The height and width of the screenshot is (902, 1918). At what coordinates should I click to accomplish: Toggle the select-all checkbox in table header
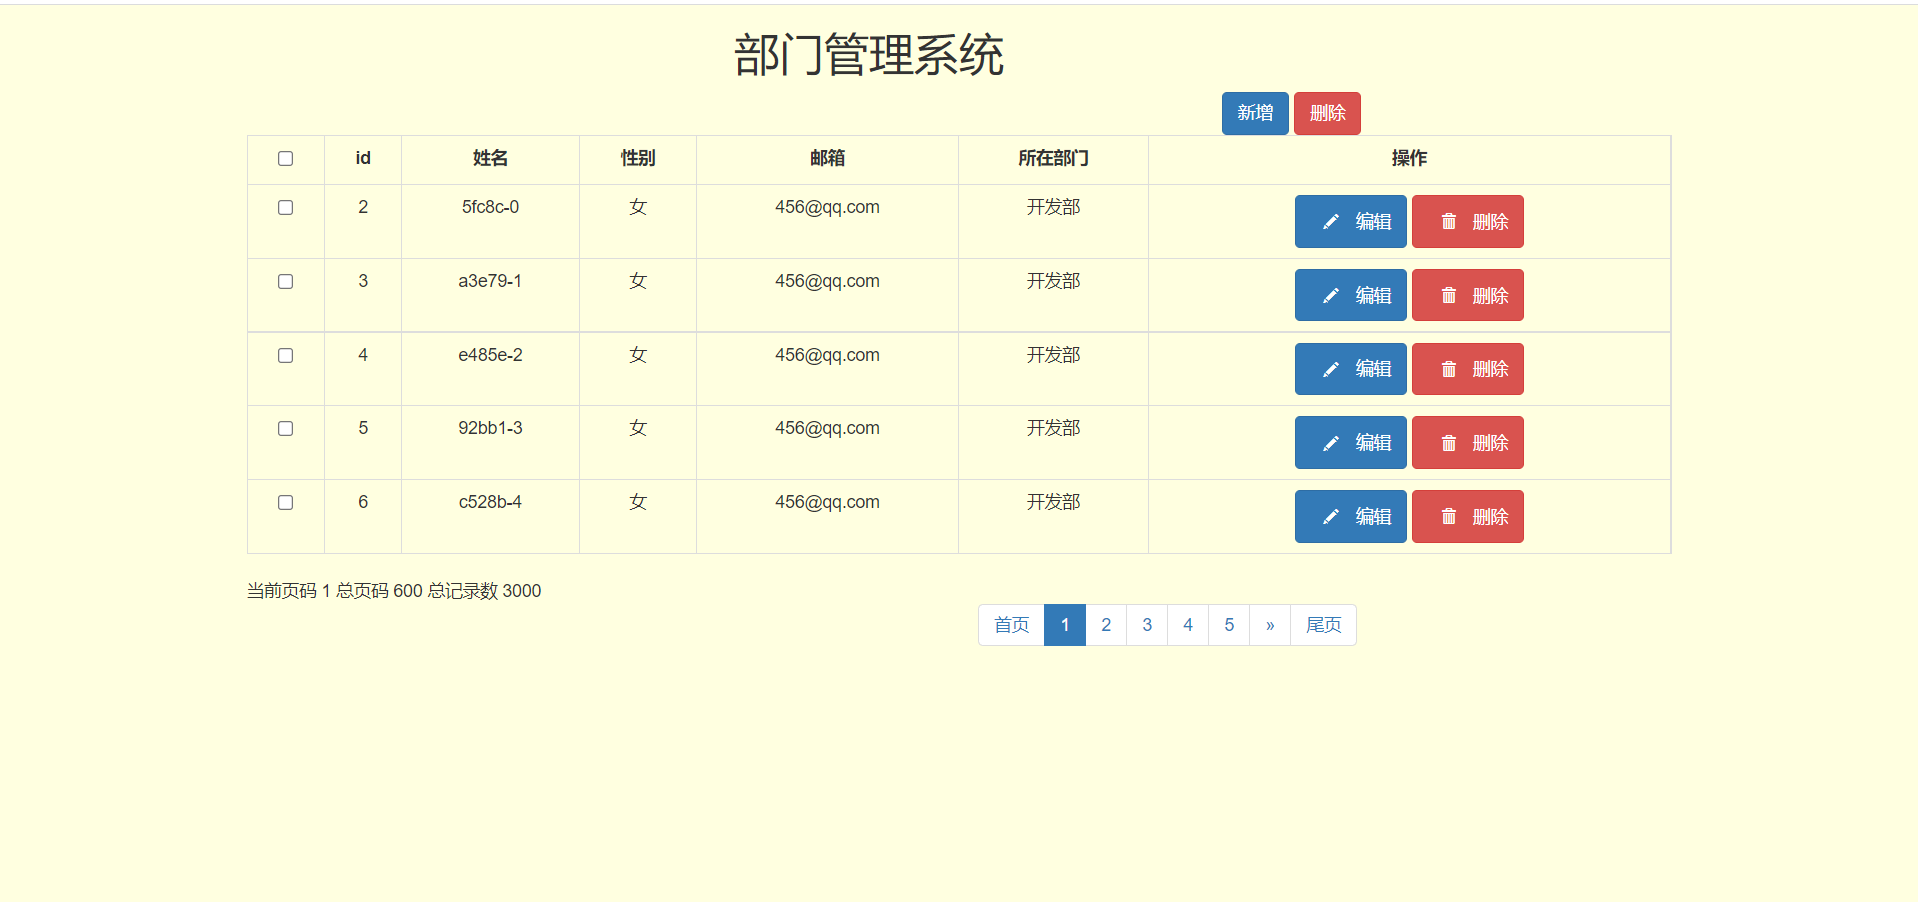[x=285, y=158]
